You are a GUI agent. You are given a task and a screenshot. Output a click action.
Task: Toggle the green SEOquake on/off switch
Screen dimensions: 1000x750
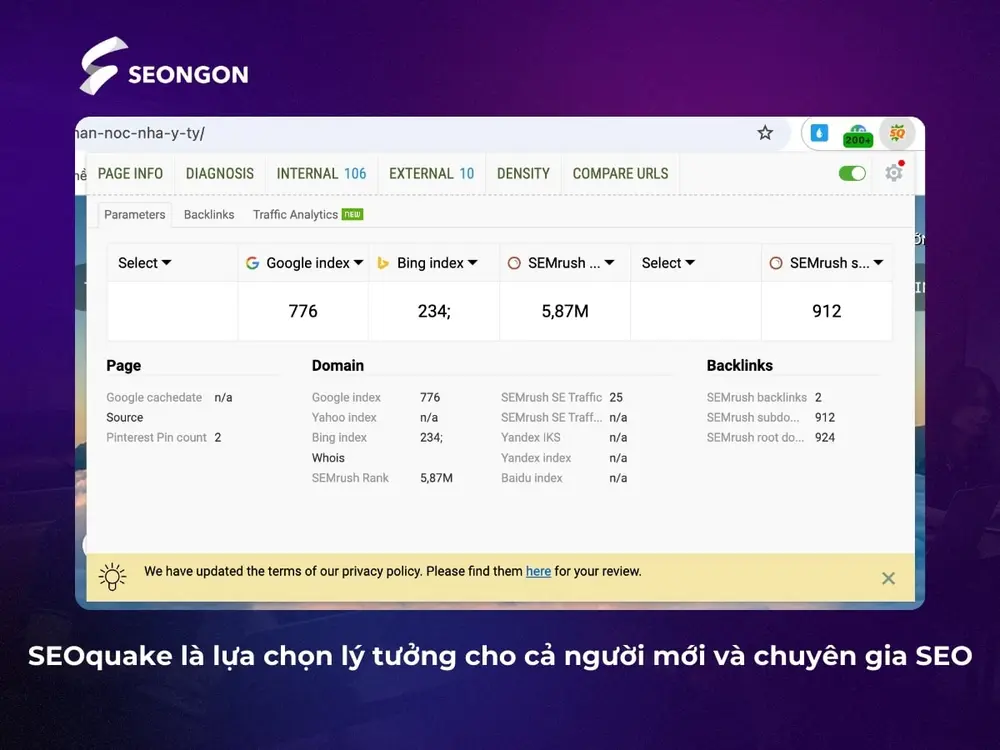tap(852, 173)
